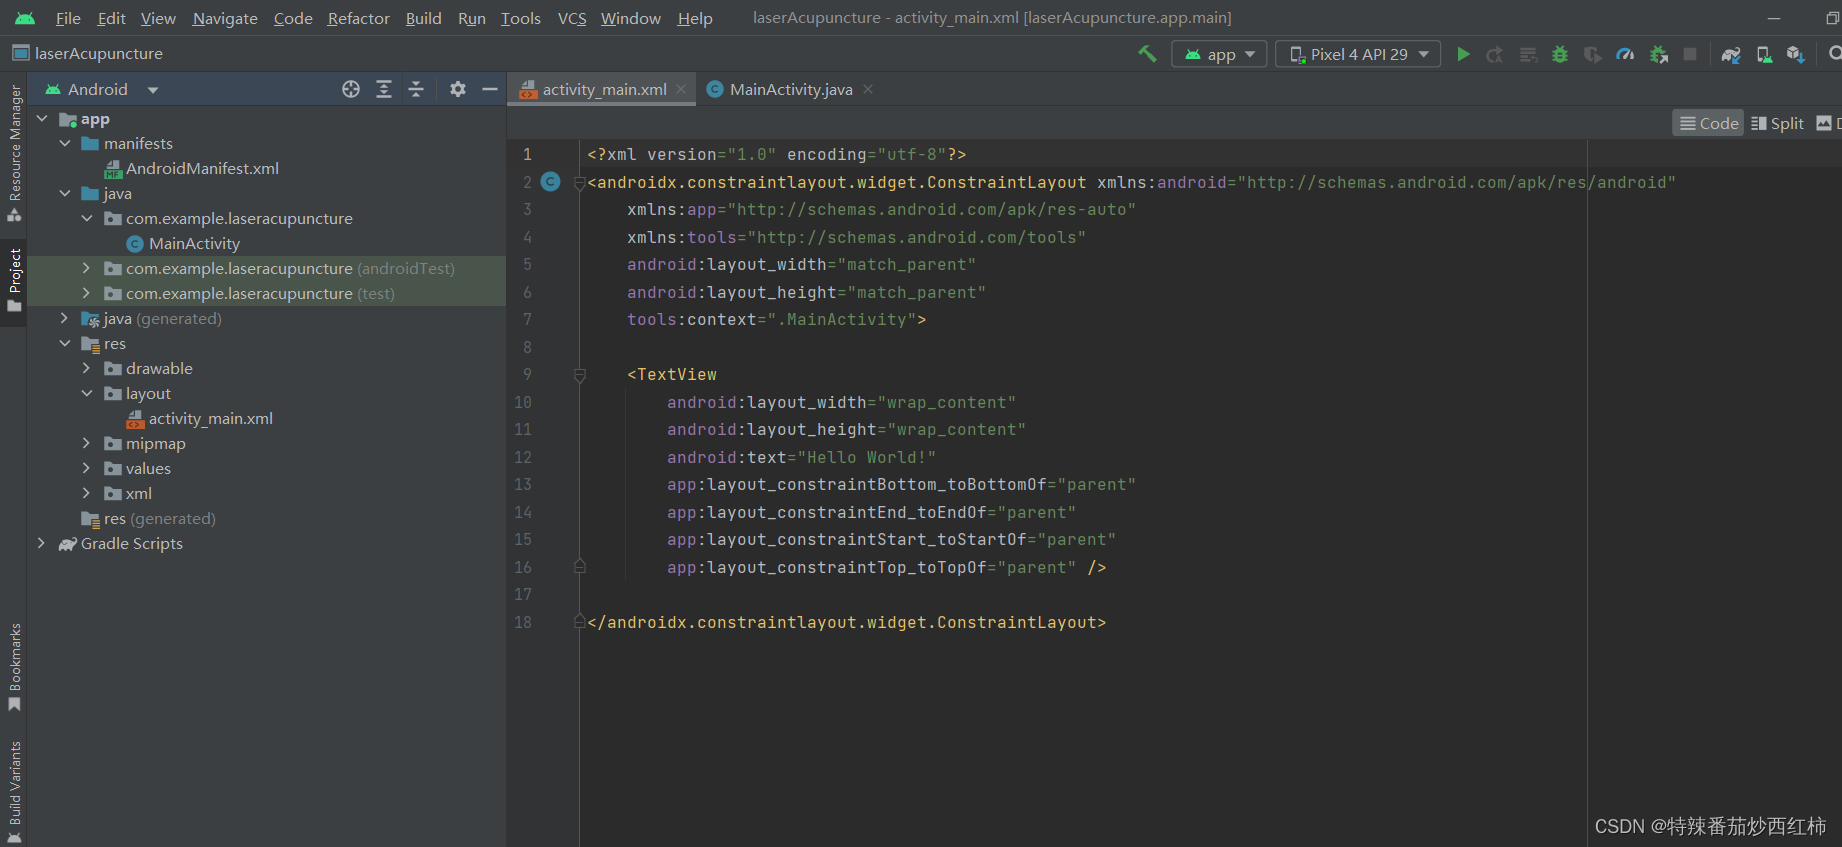The image size is (1842, 847).
Task: Click the Apply Code Changes icon
Action: click(1528, 54)
